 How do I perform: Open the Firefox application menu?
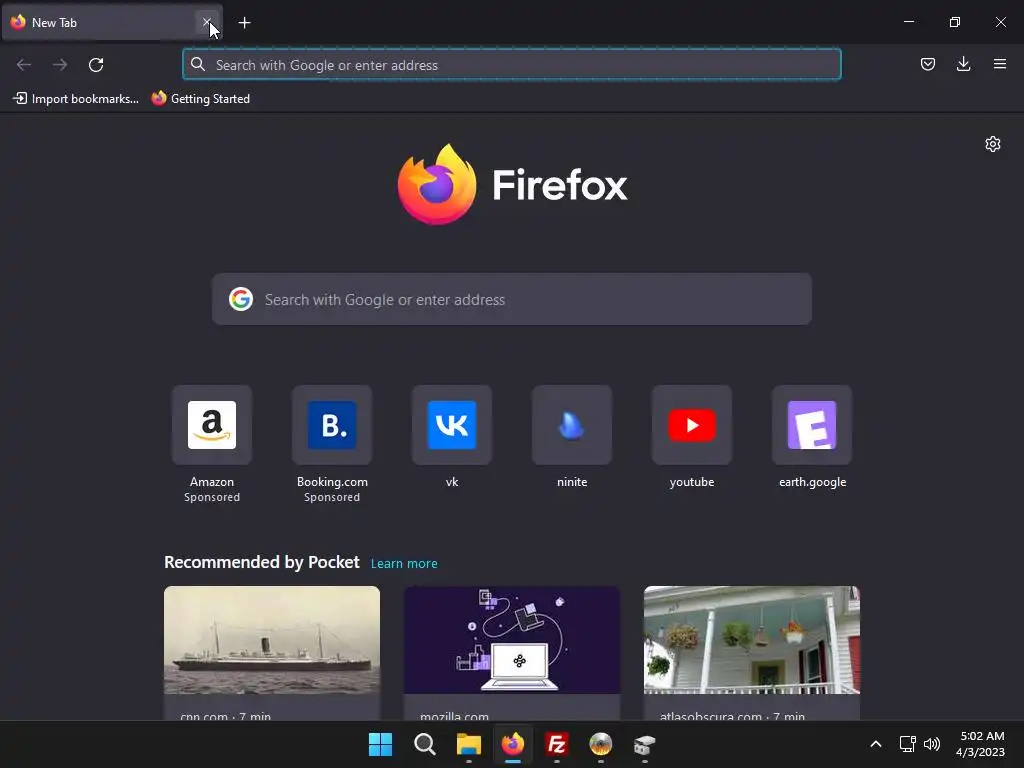(x=999, y=64)
